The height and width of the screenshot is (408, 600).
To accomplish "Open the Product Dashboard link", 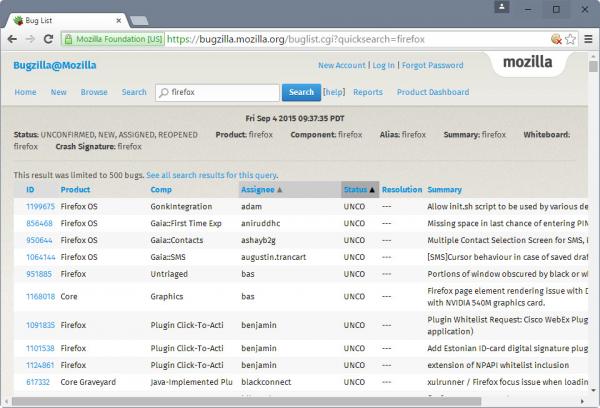I will pos(433,92).
